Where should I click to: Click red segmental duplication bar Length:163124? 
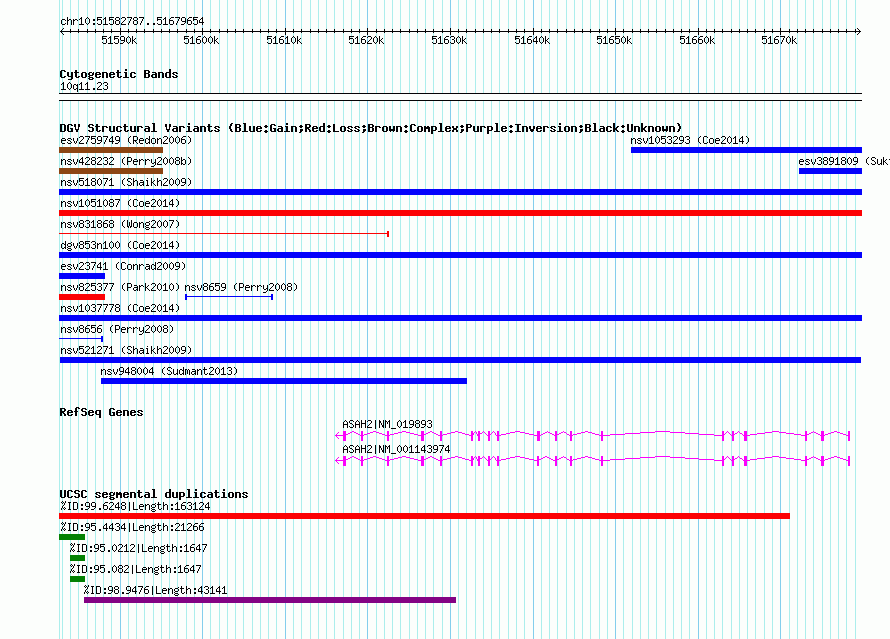click(x=425, y=516)
